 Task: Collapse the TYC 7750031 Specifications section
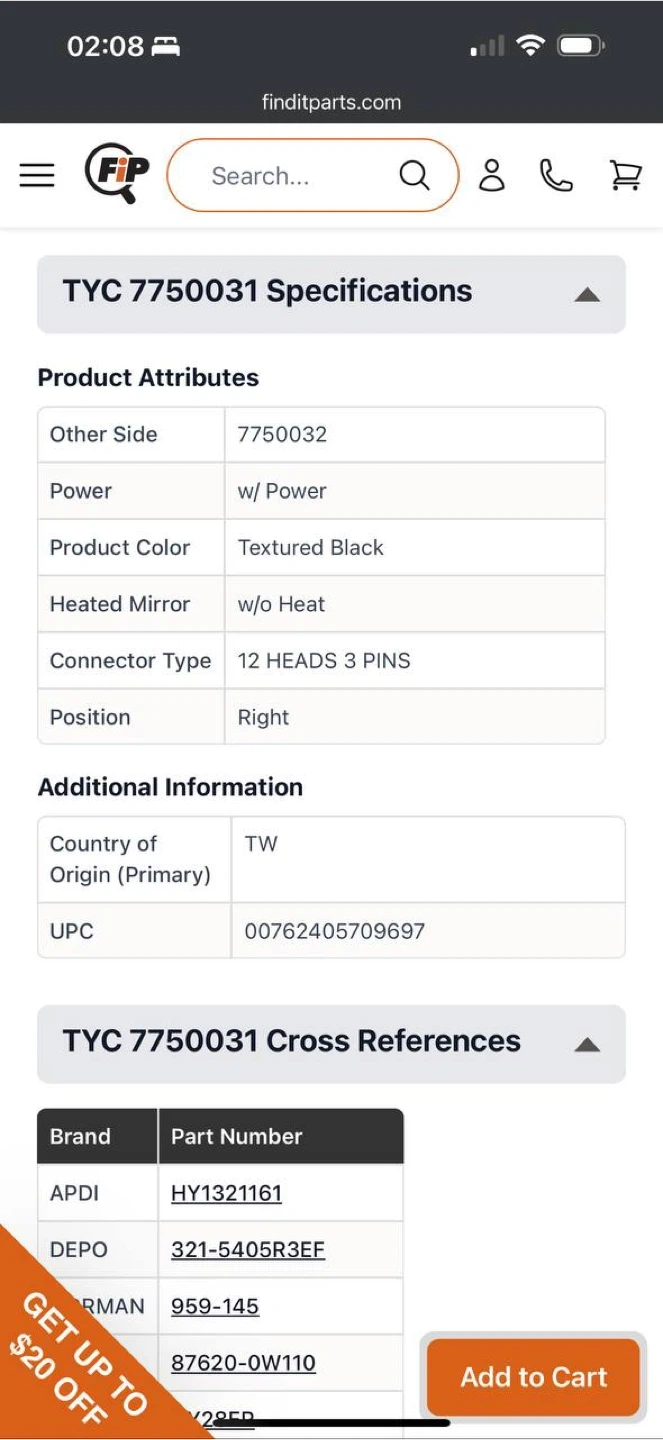coord(587,294)
